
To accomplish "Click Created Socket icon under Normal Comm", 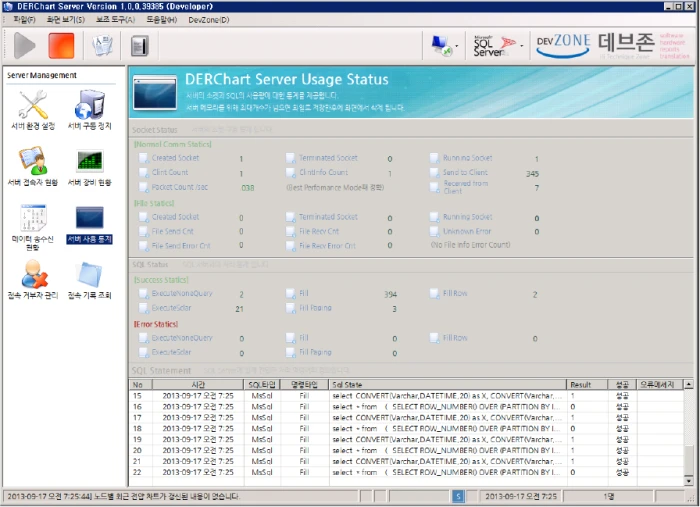I will pyautogui.click(x=143, y=158).
